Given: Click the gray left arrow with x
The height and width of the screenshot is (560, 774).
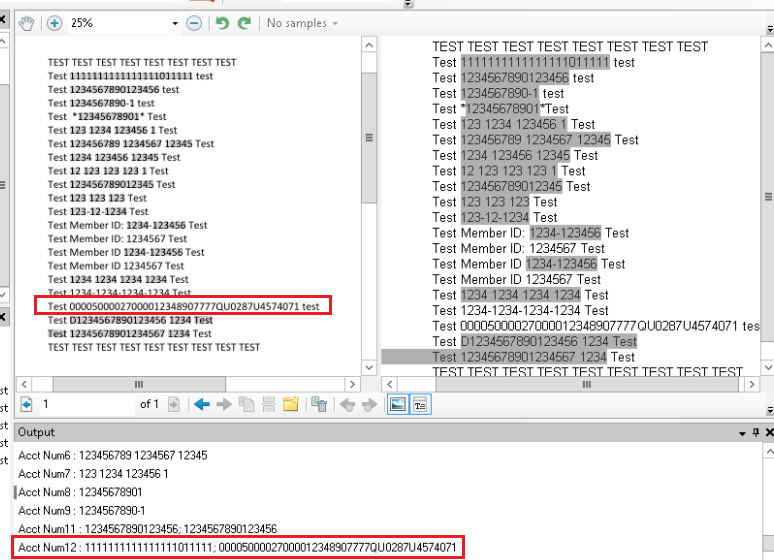Looking at the screenshot, I should [348, 405].
